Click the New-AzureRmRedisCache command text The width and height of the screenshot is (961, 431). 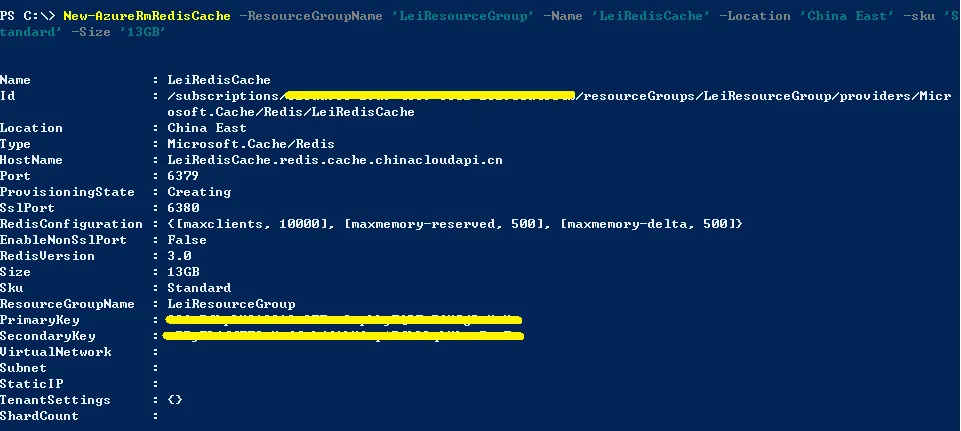[147, 16]
